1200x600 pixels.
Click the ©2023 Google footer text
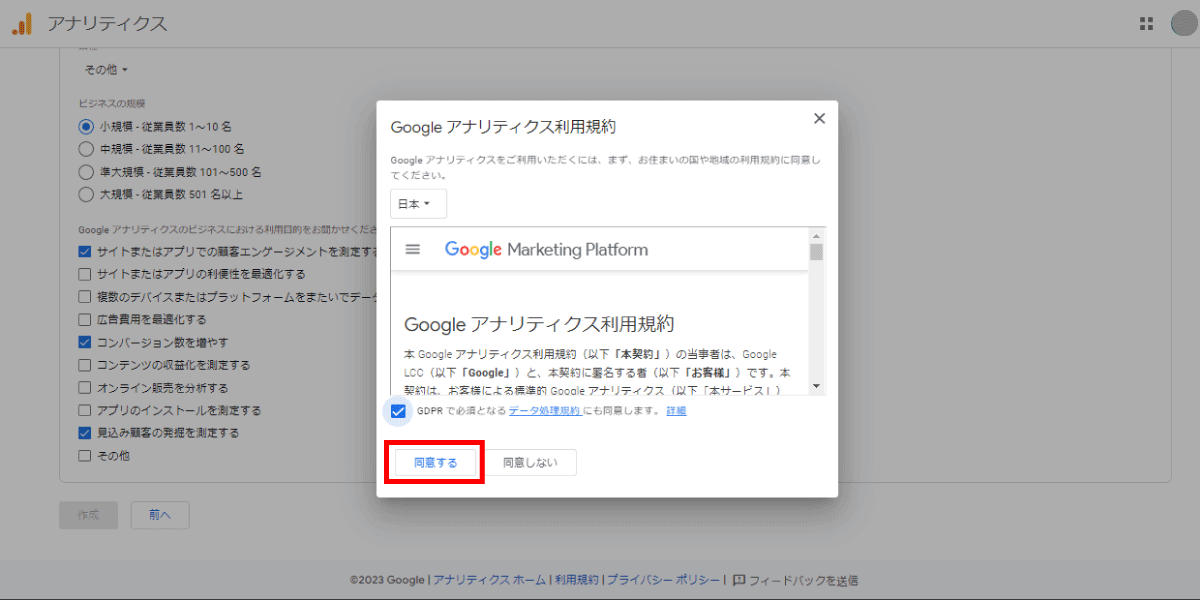[388, 580]
